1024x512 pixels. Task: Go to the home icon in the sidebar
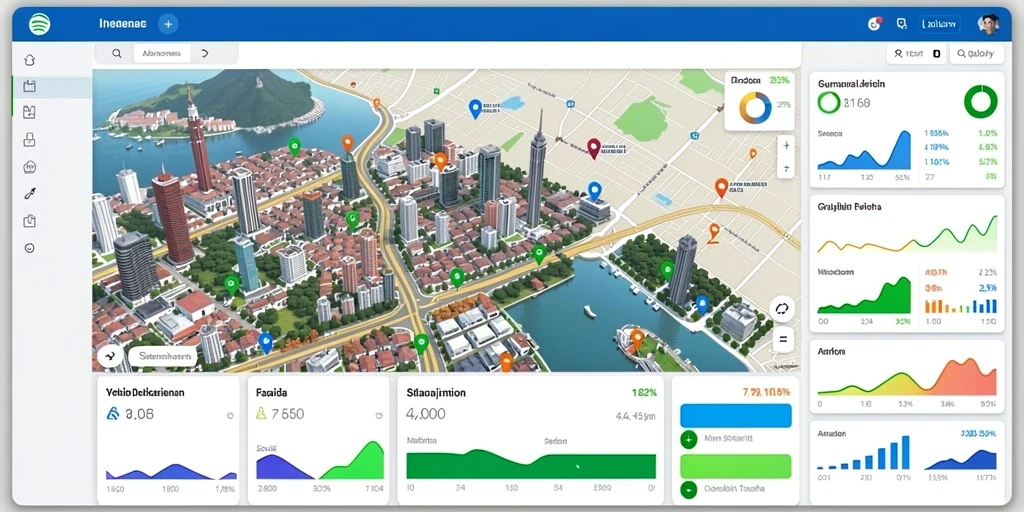click(x=29, y=60)
